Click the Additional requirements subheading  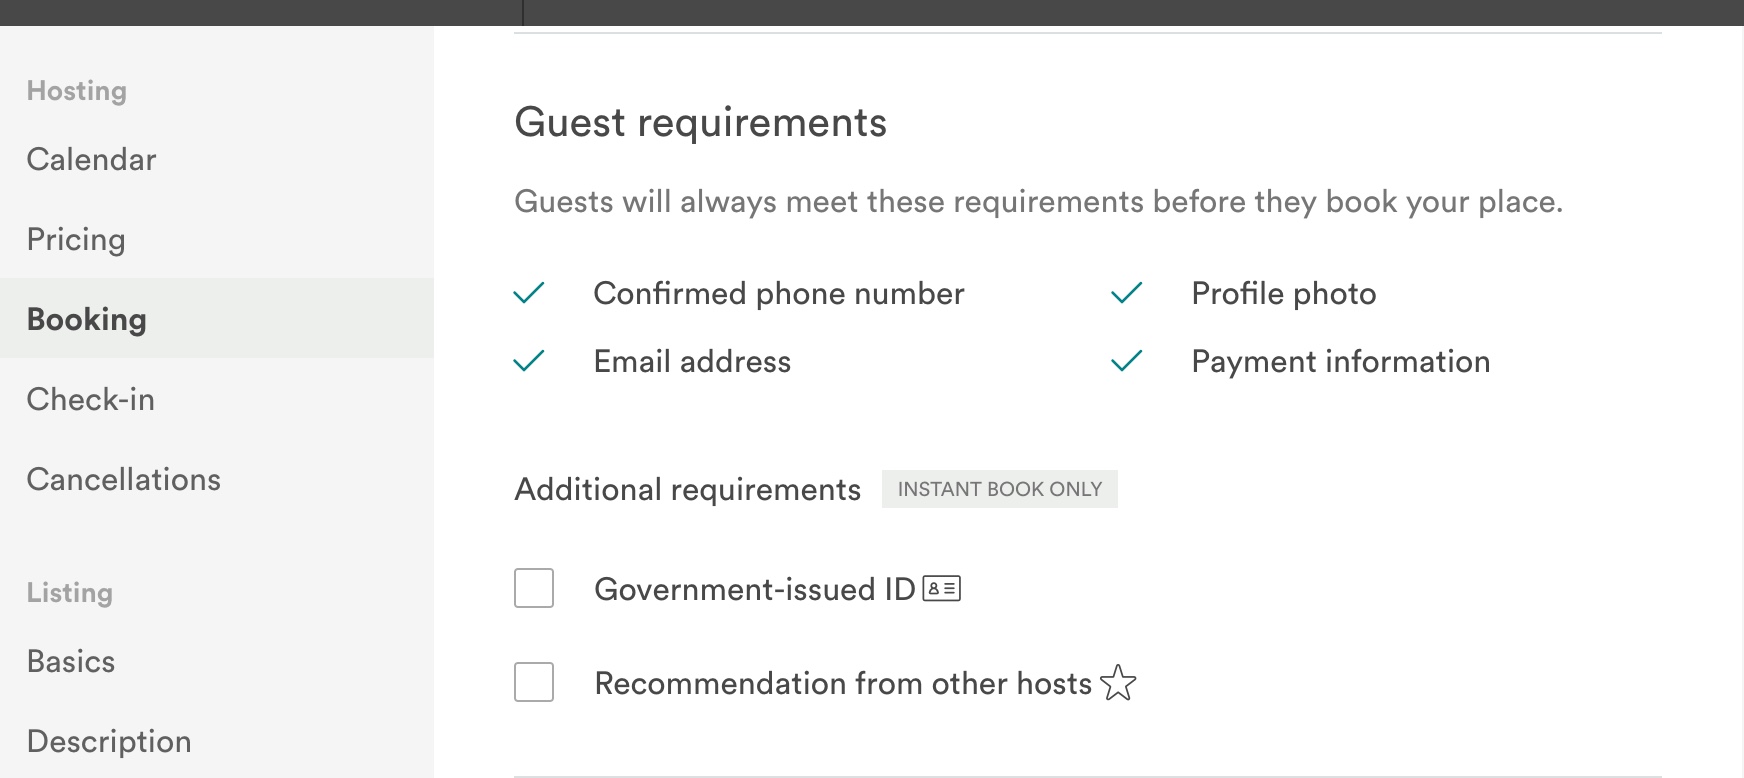(x=687, y=490)
